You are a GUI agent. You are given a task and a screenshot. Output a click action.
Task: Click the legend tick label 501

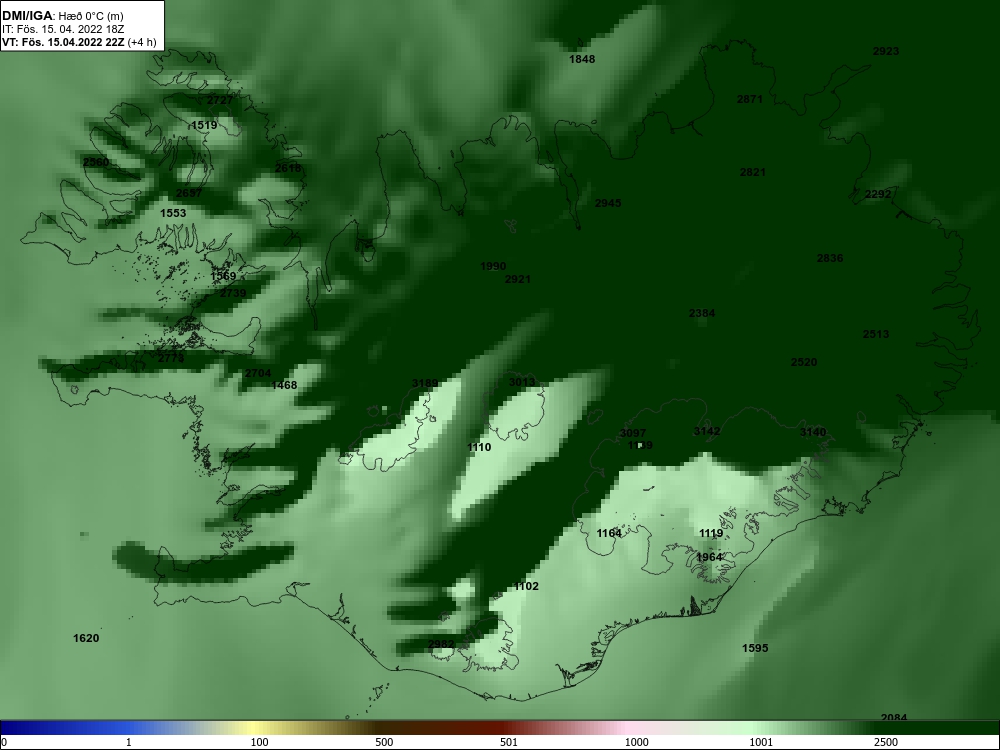coord(508,742)
